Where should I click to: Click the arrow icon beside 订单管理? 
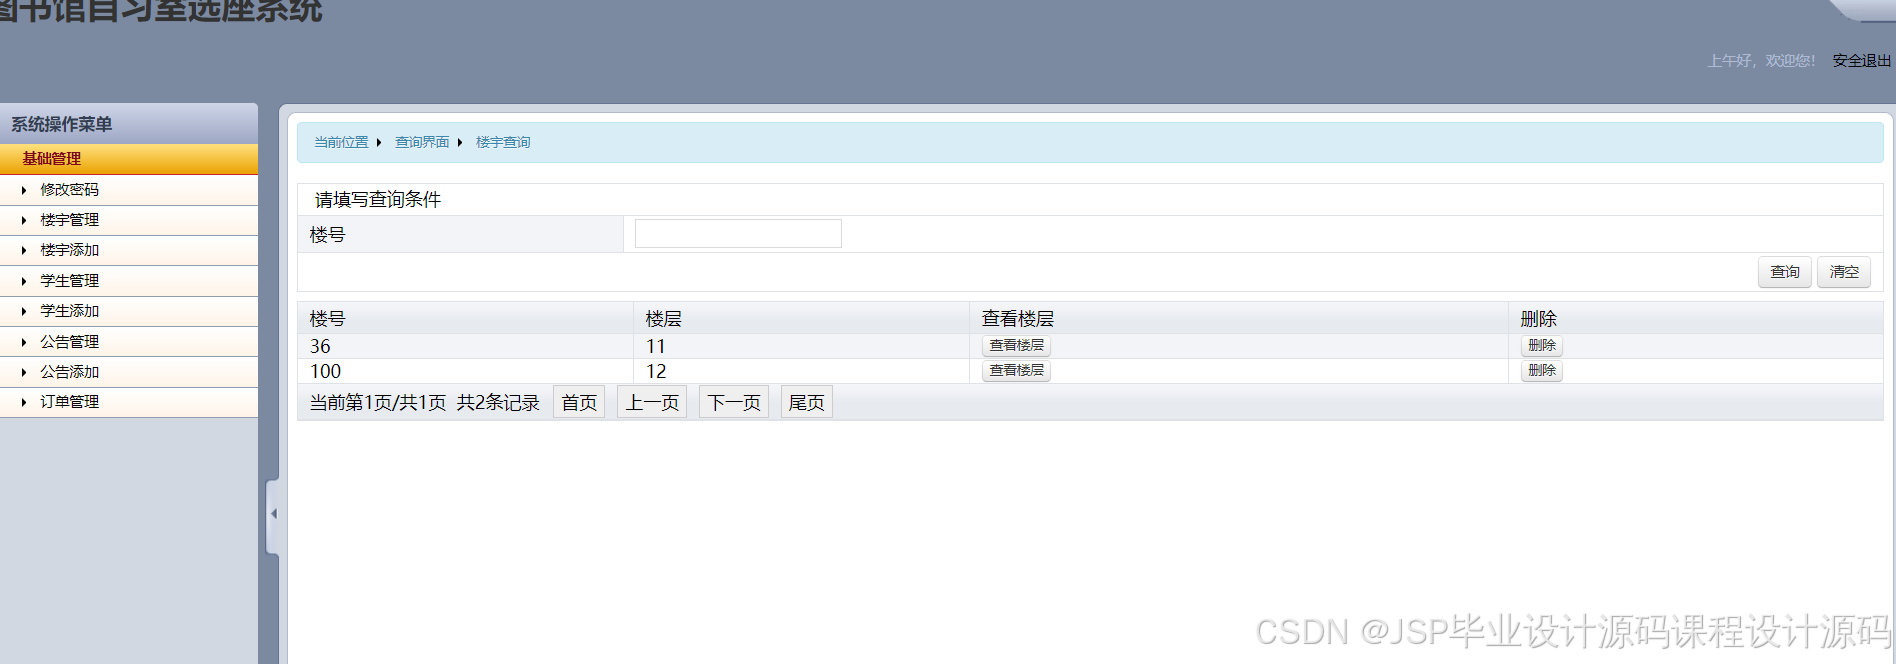[x=24, y=402]
